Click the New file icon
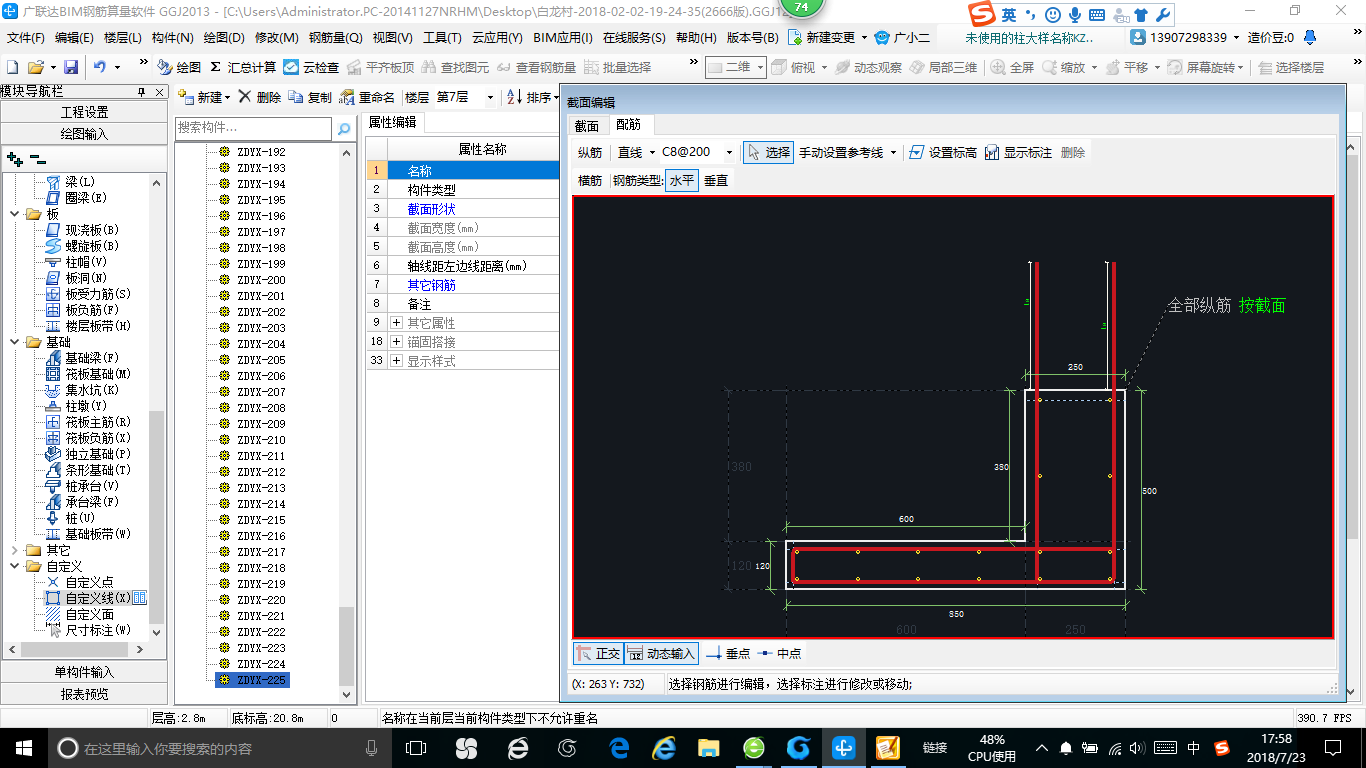The width and height of the screenshot is (1366, 768). point(12,67)
